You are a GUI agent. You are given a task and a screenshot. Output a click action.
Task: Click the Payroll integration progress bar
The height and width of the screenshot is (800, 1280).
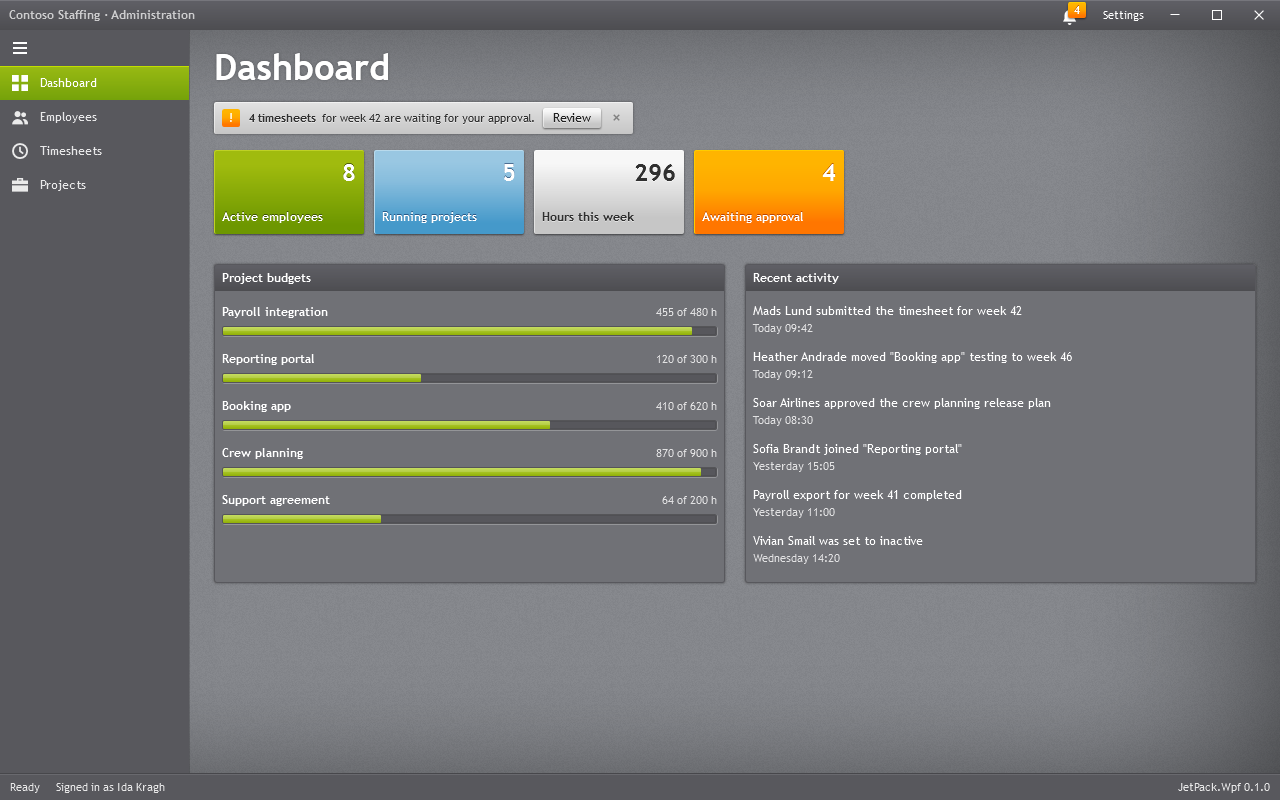click(469, 331)
